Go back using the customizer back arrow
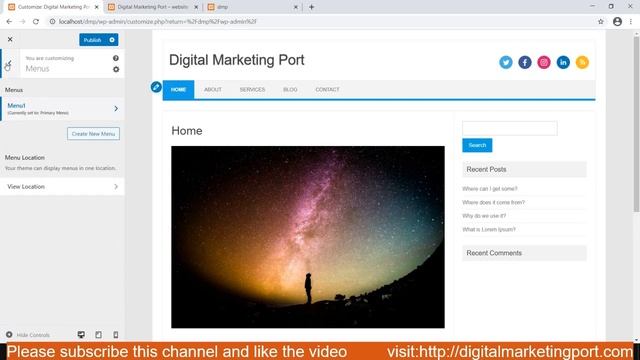The width and height of the screenshot is (640, 360). 9,64
